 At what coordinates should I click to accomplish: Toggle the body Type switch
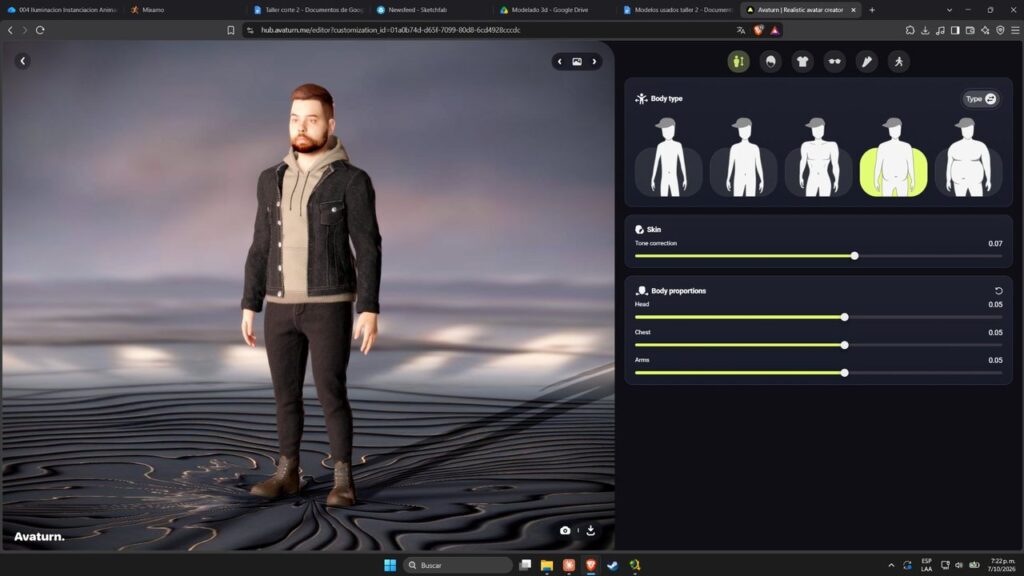click(981, 99)
